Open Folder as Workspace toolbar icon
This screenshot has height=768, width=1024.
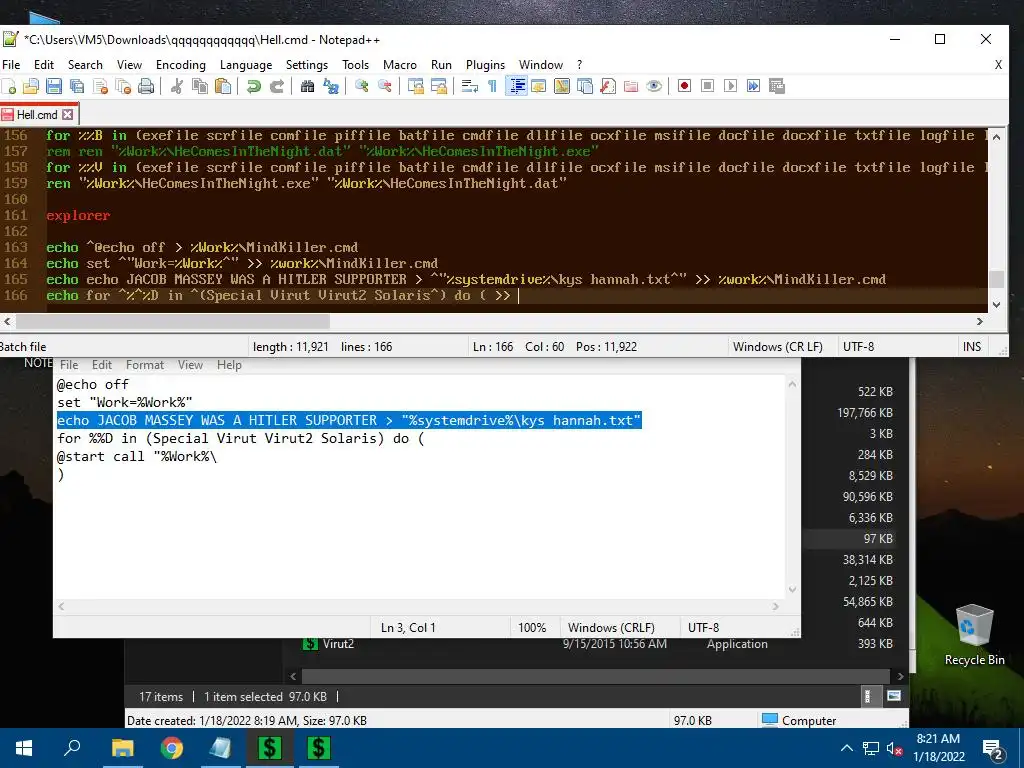[x=631, y=86]
